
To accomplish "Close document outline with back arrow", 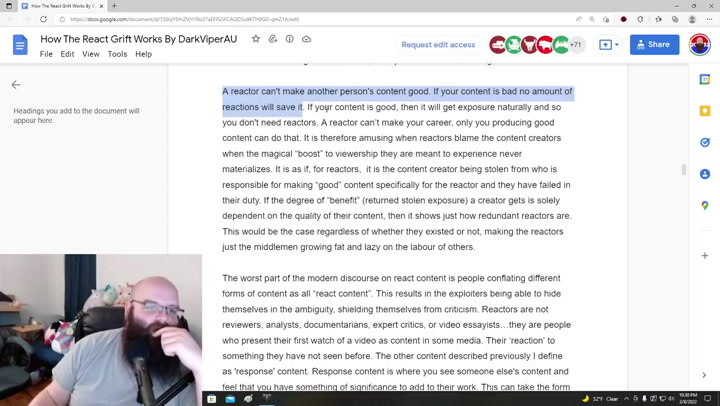I will (16, 85).
